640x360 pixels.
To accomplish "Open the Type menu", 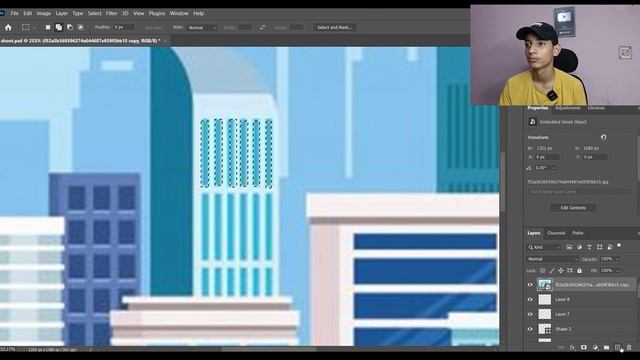I will [x=78, y=13].
